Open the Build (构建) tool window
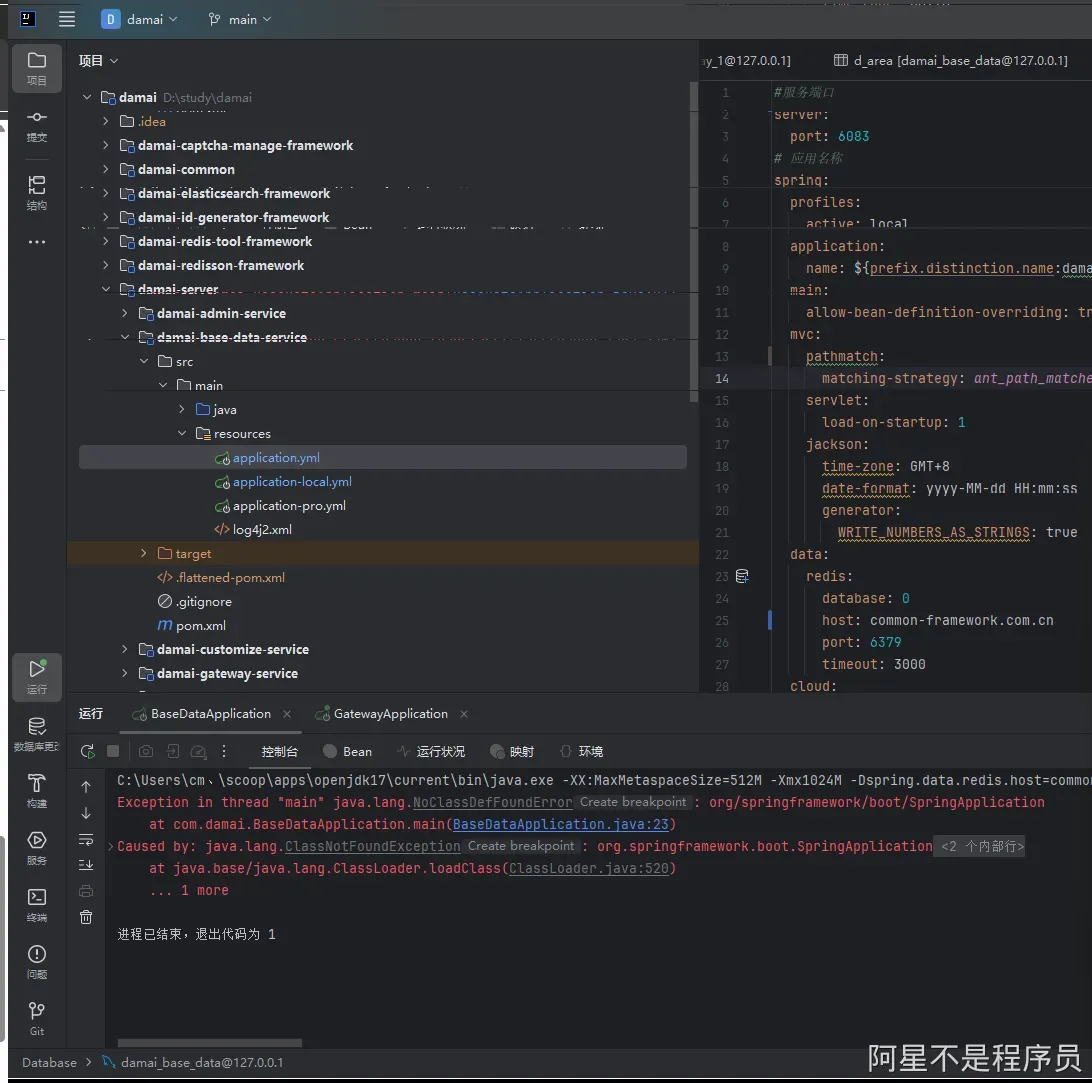This screenshot has height=1083, width=1092. click(x=37, y=789)
